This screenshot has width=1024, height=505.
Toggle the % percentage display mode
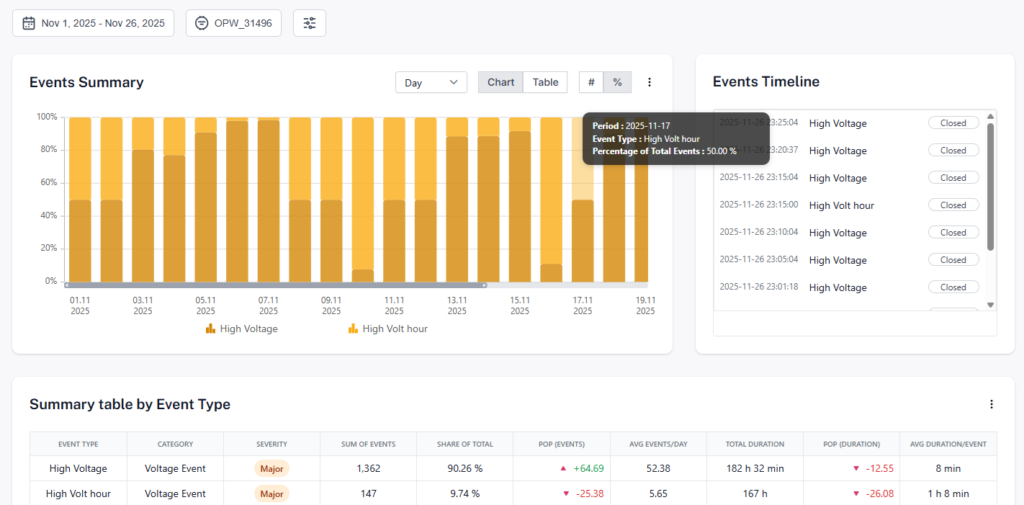[x=616, y=82]
